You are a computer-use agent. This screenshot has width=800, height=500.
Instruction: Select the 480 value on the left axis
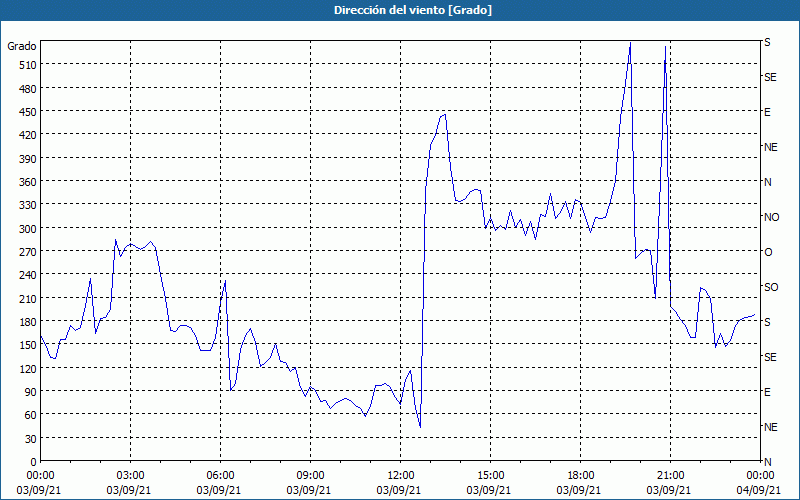click(x=28, y=89)
